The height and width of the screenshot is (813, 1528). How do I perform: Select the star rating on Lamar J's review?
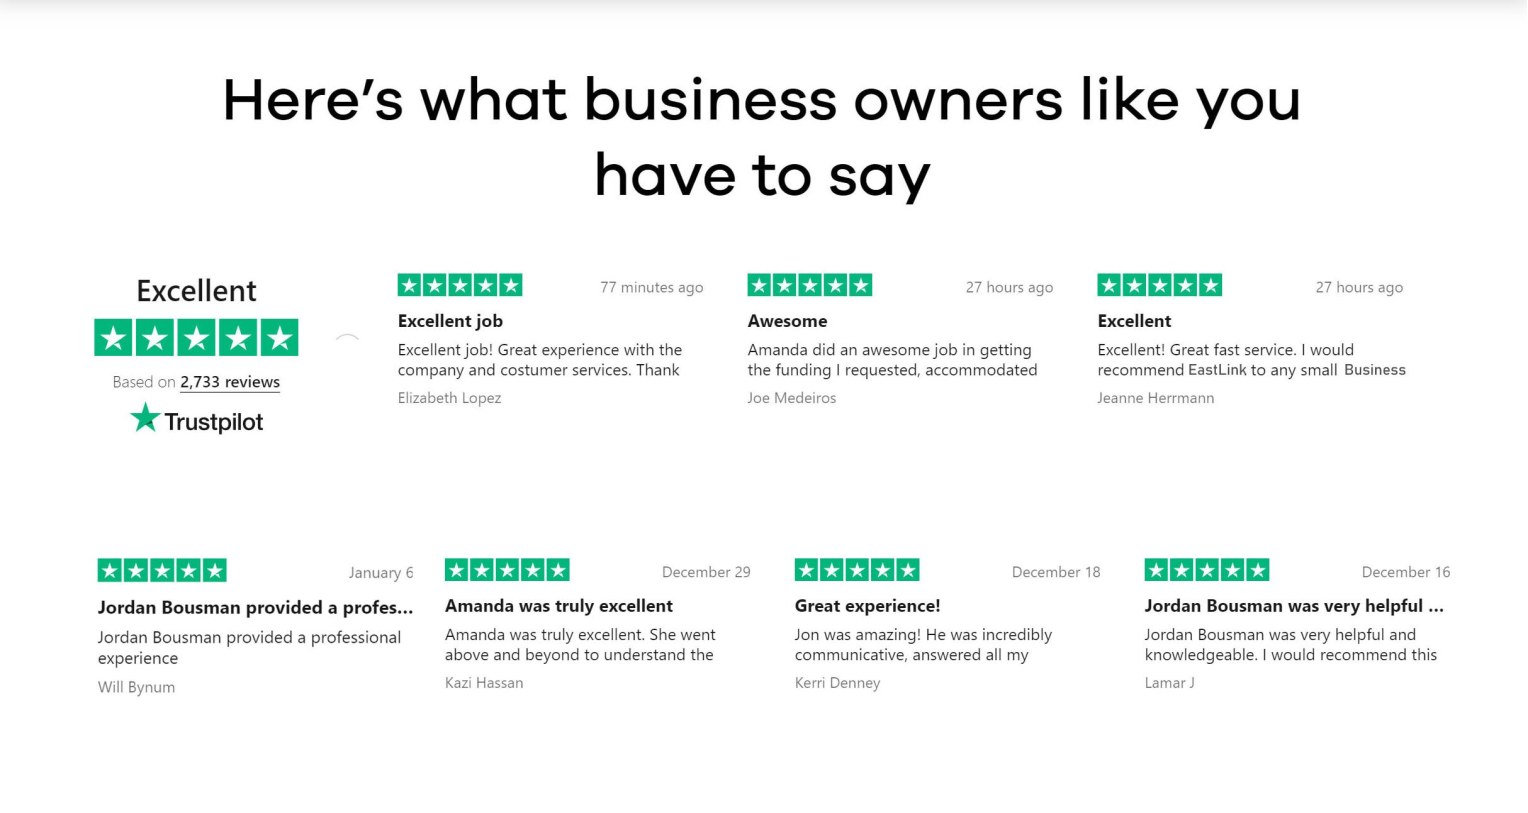pos(1206,570)
